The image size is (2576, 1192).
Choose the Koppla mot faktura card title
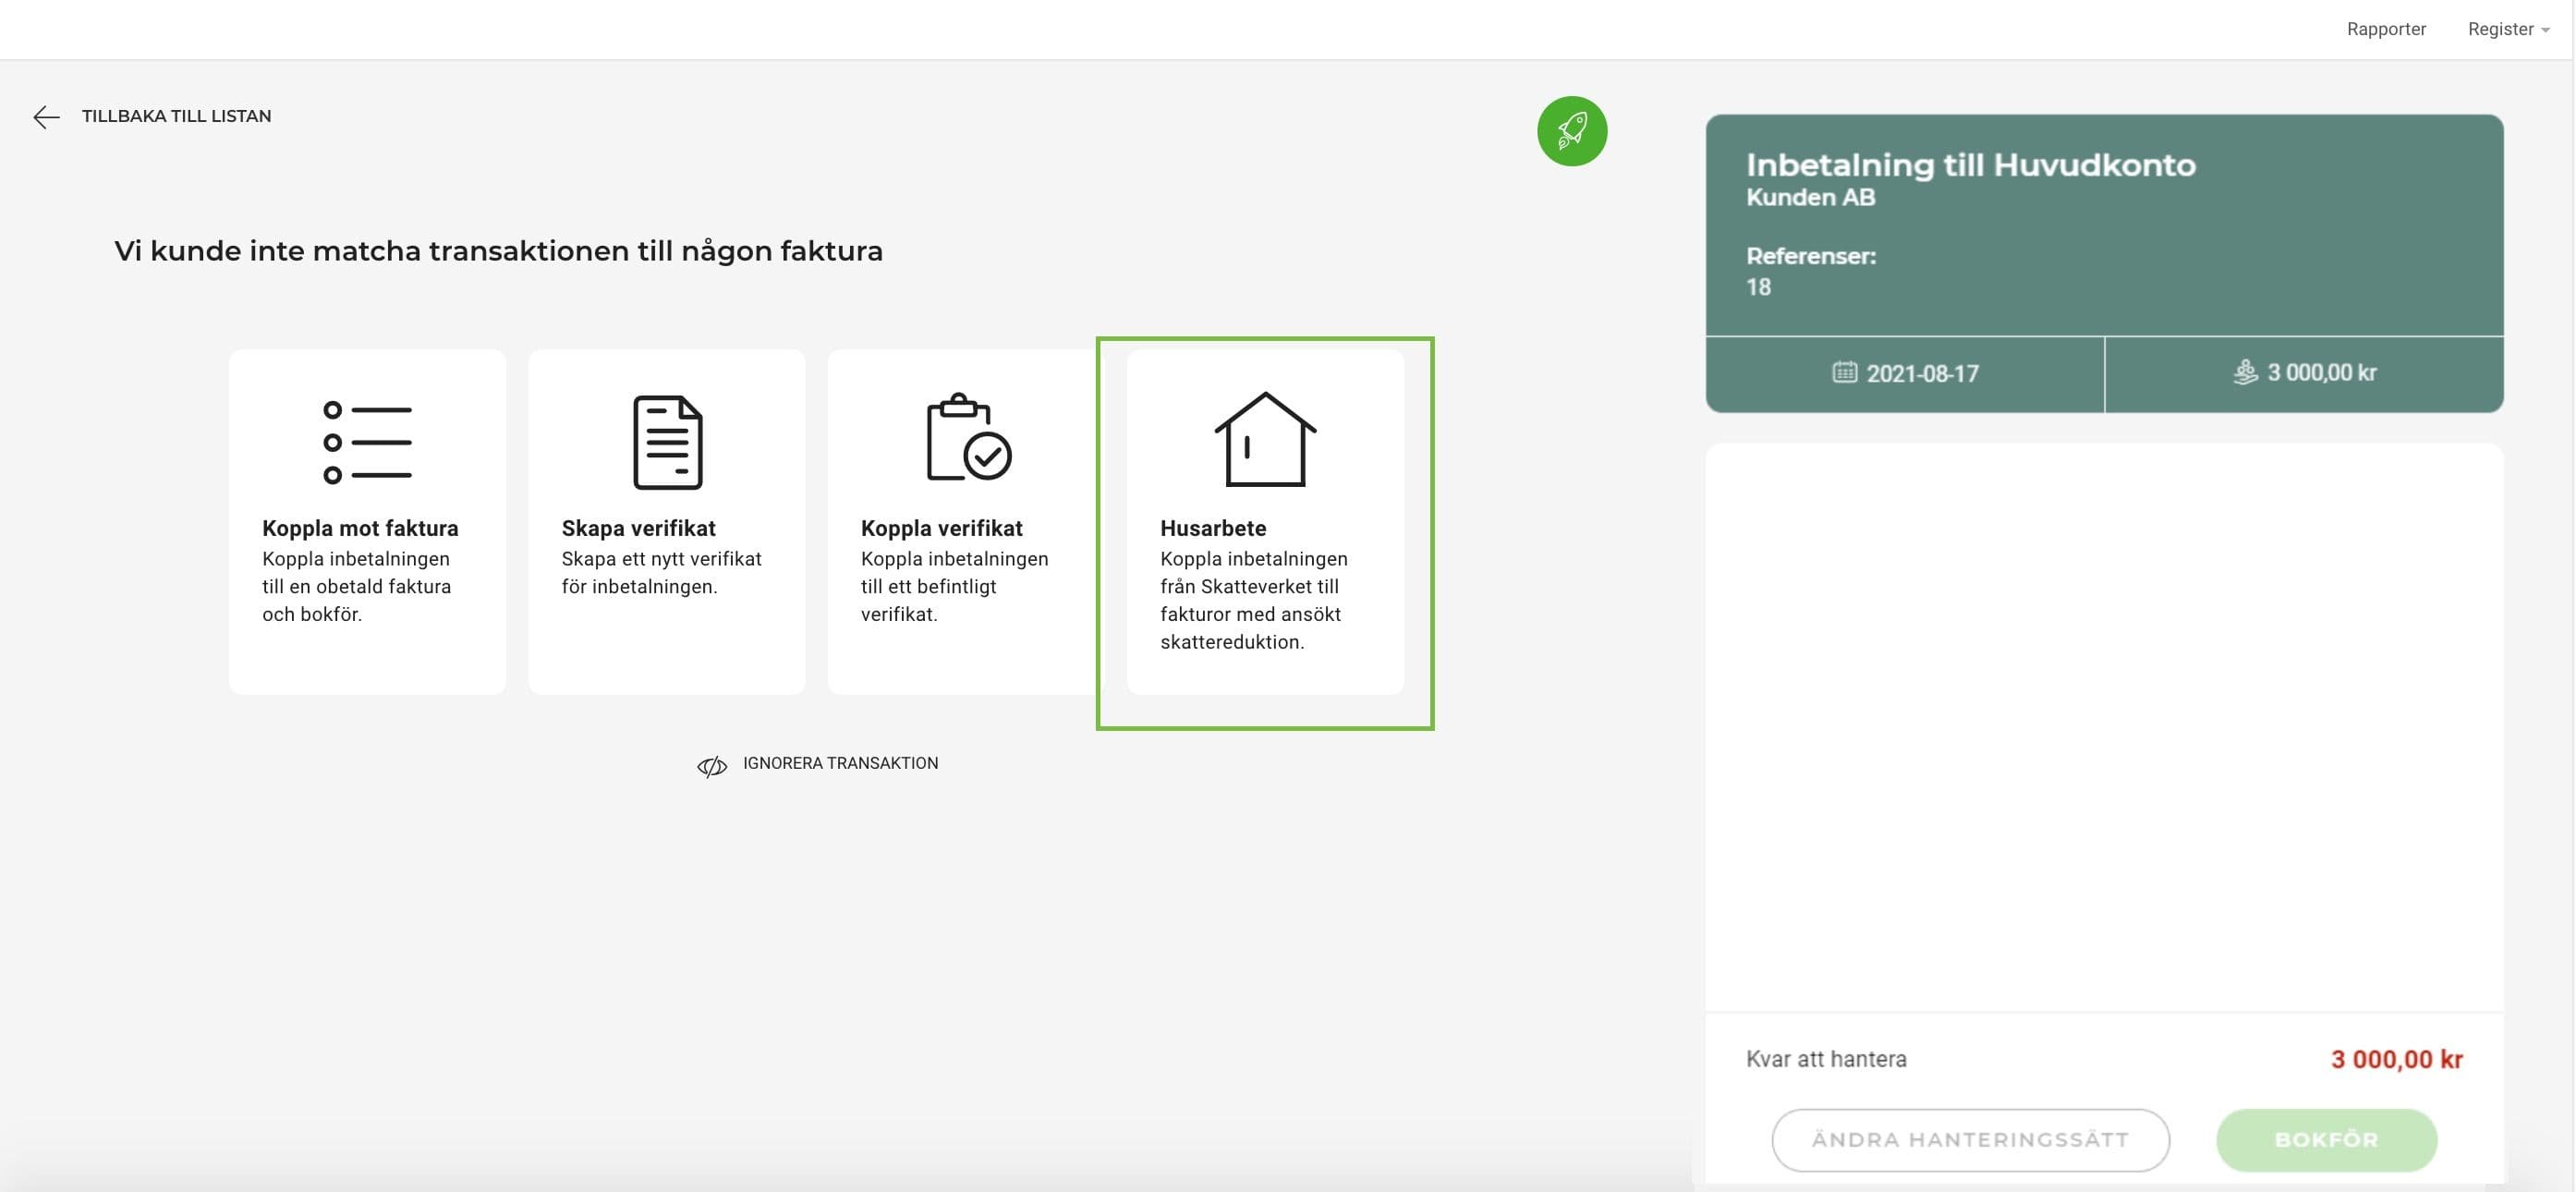click(x=360, y=528)
